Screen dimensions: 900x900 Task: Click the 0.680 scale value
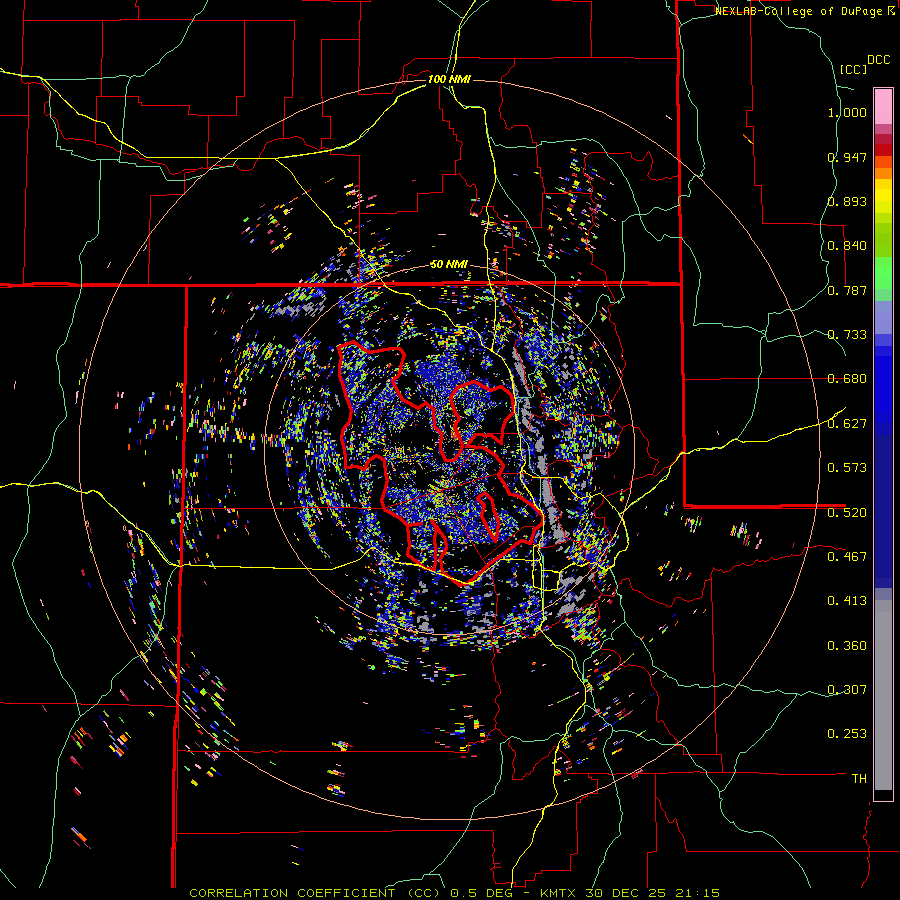(x=847, y=379)
